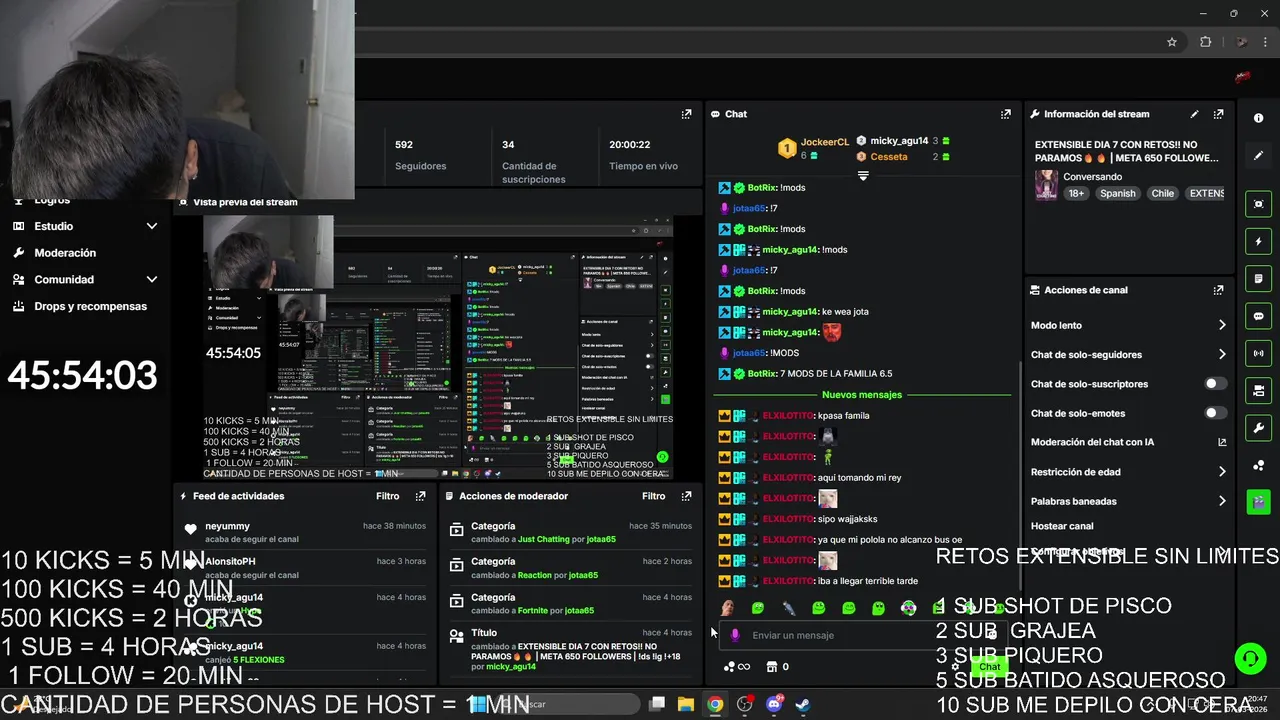Image resolution: width=1280 pixels, height=720 pixels.
Task: Expand Chat de solo-seguidores options
Action: tap(1222, 354)
